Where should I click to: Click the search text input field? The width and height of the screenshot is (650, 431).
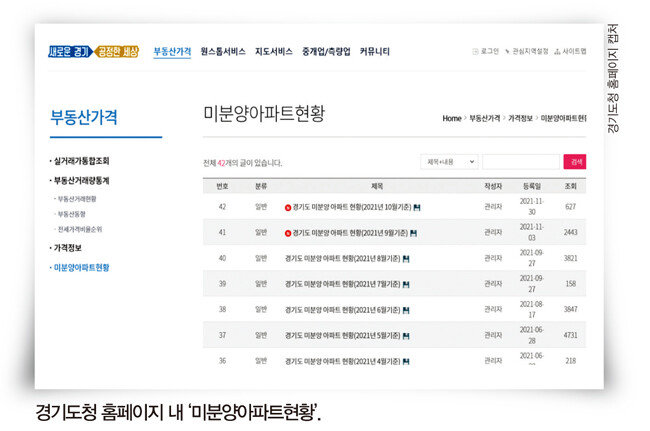click(x=521, y=162)
